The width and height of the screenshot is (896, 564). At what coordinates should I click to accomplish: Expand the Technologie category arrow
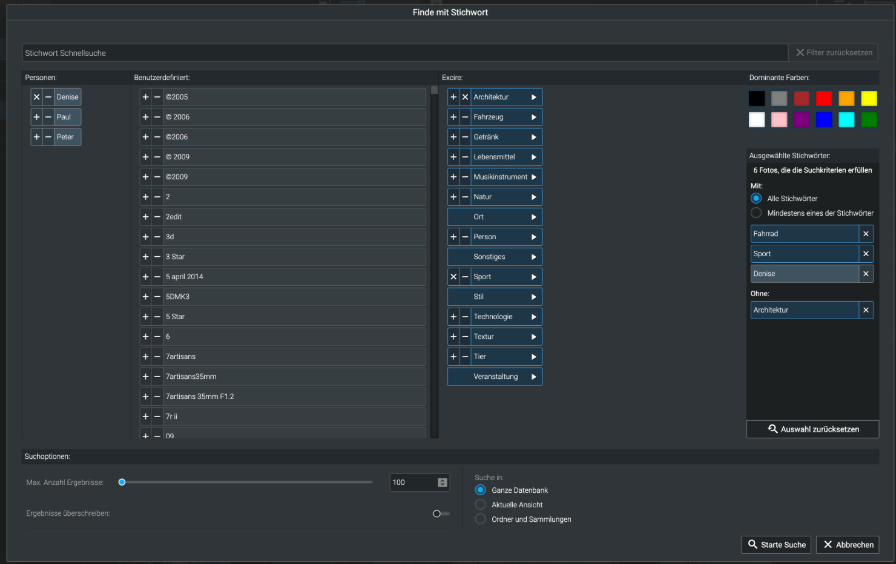534,317
